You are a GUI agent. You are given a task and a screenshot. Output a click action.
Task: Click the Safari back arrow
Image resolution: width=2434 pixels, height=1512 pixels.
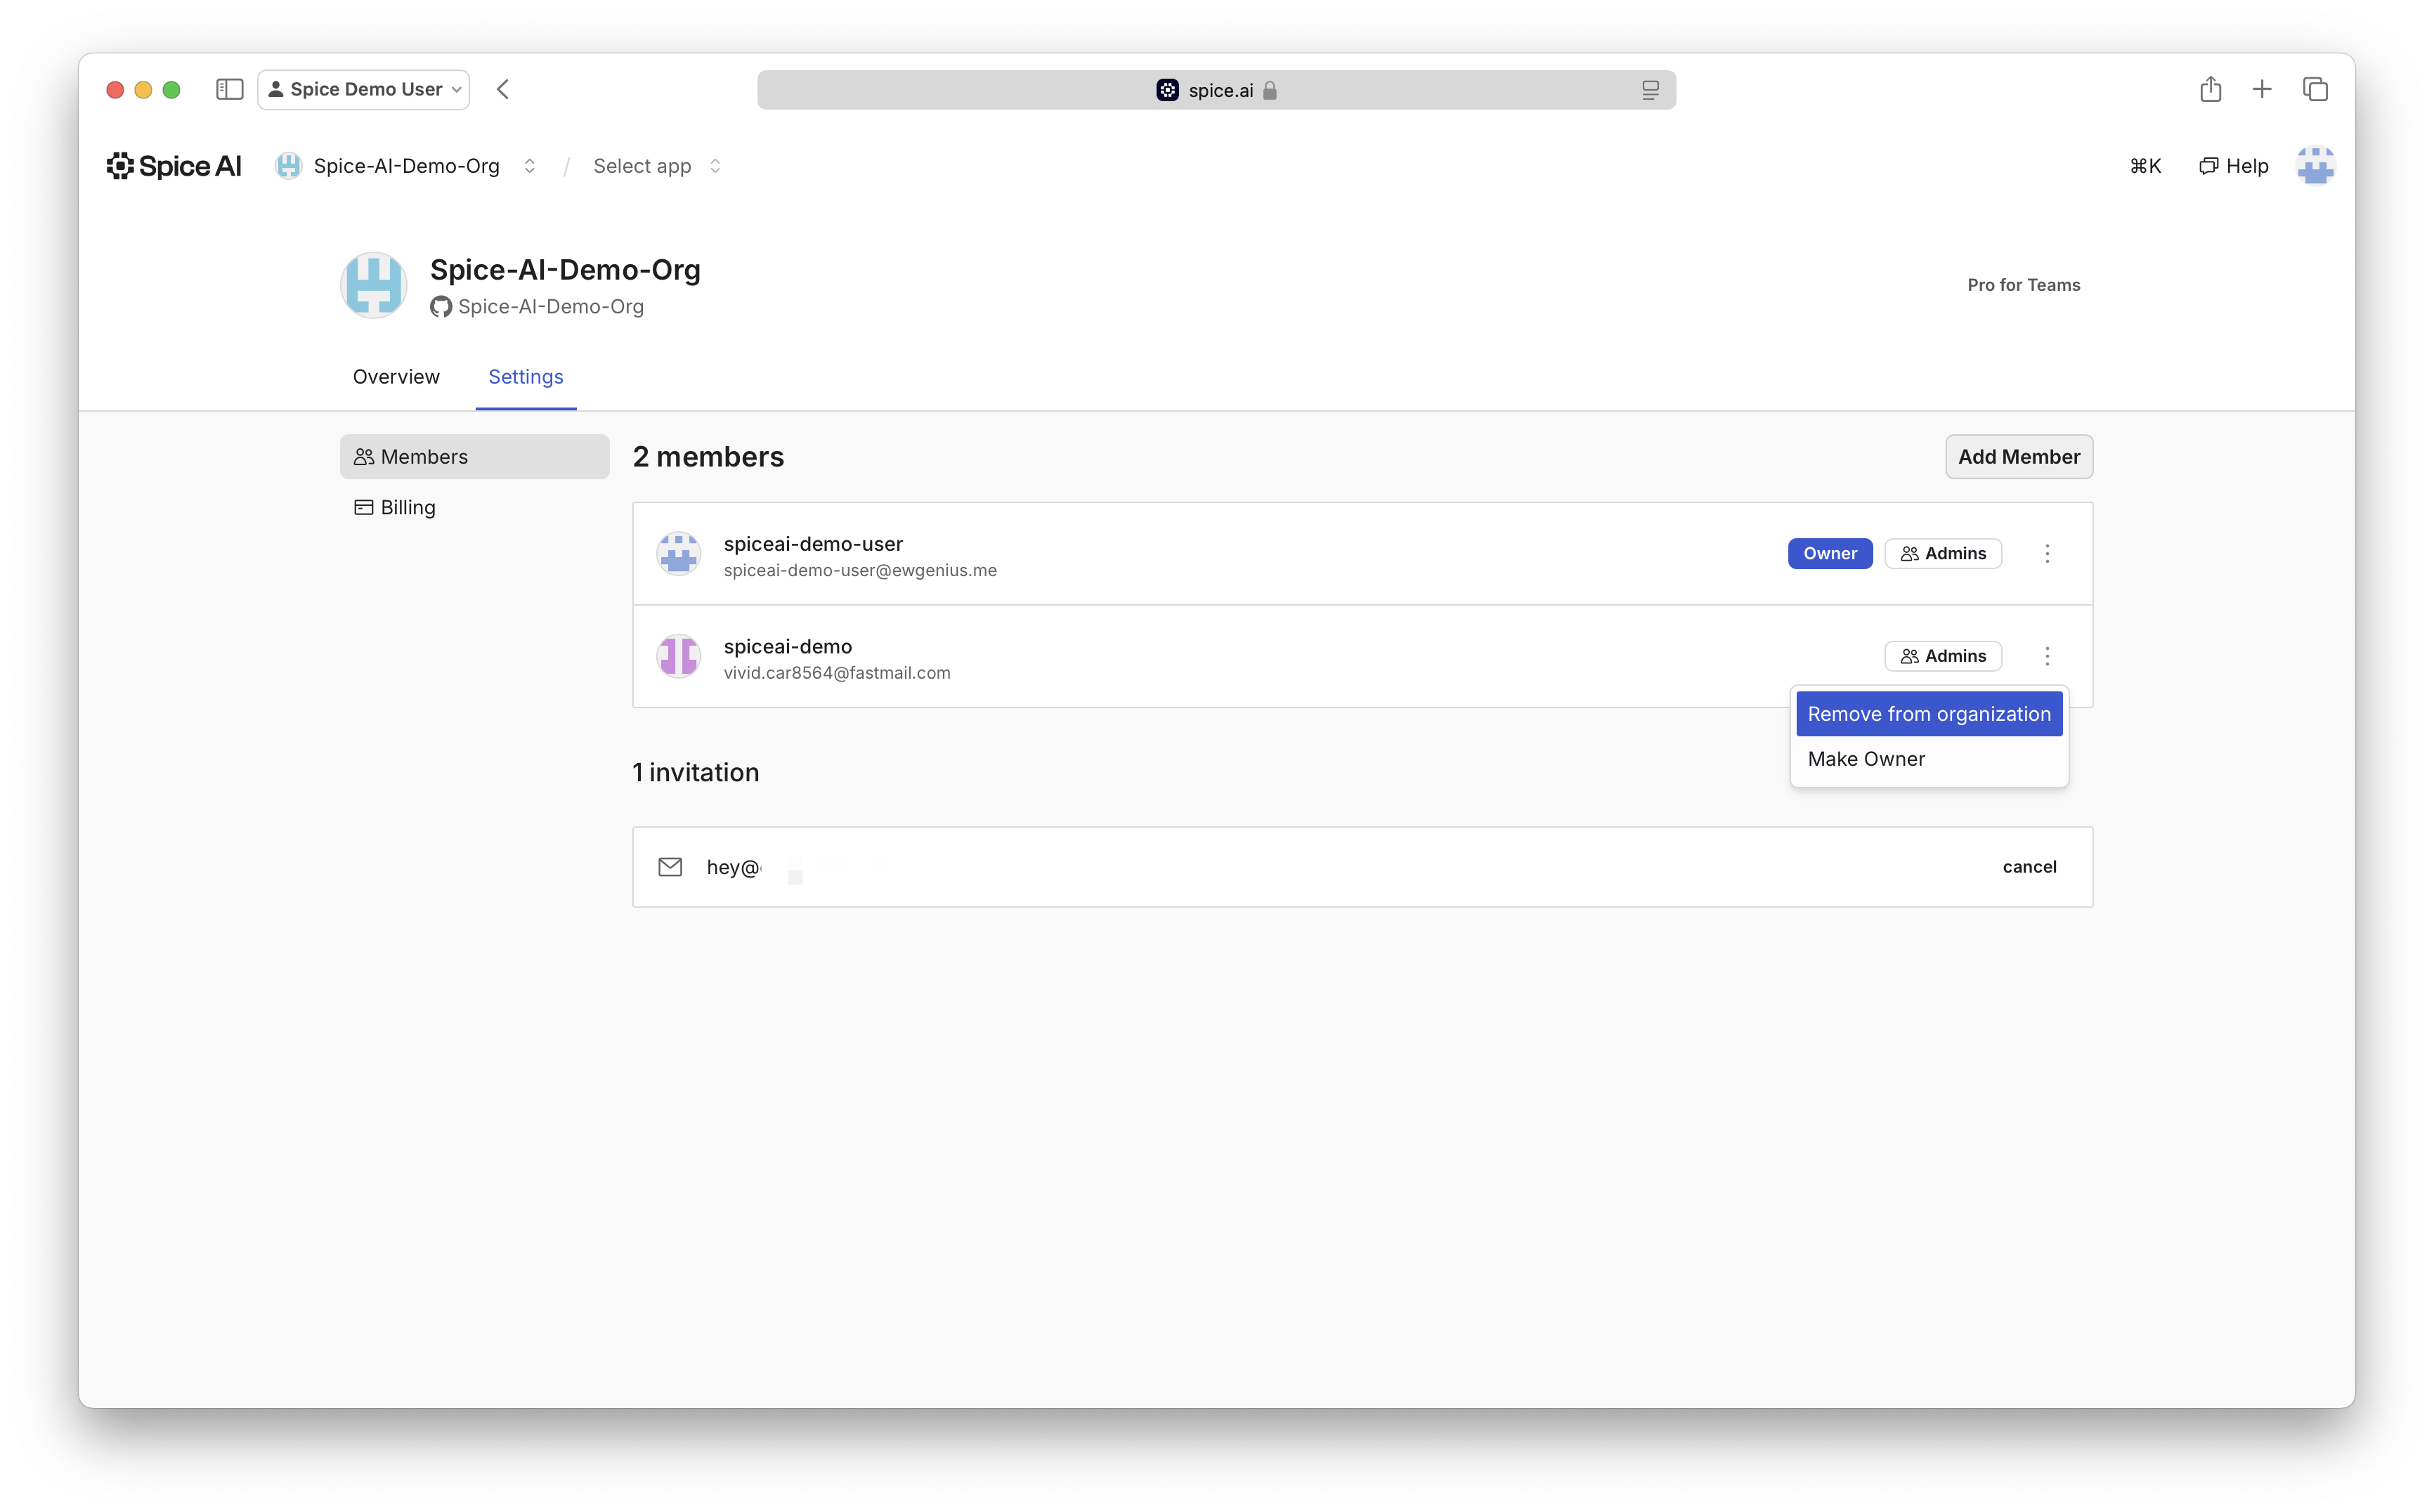click(x=503, y=89)
